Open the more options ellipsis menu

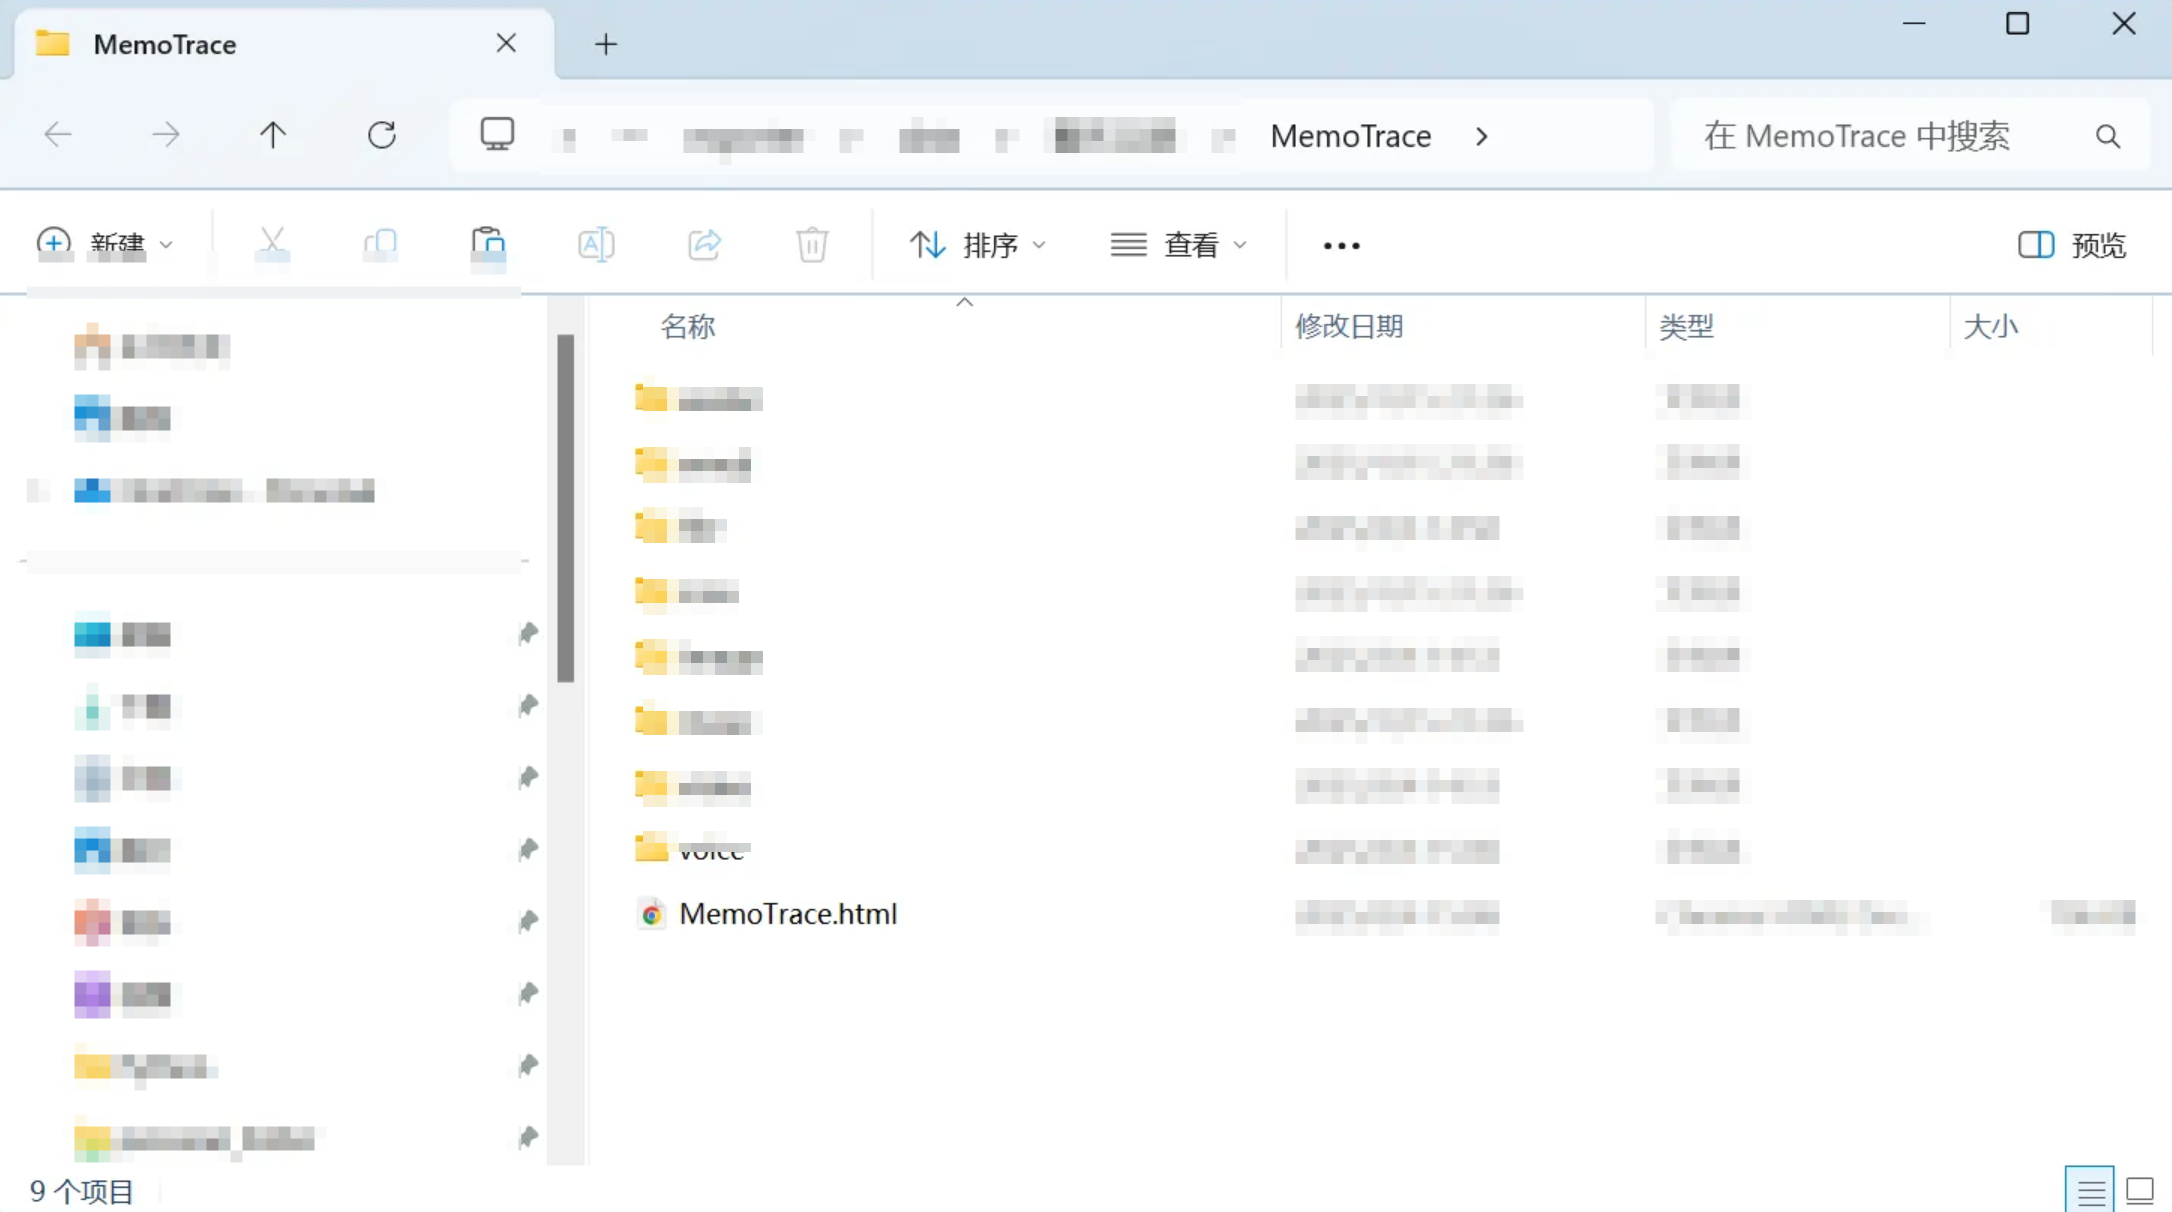(x=1341, y=245)
